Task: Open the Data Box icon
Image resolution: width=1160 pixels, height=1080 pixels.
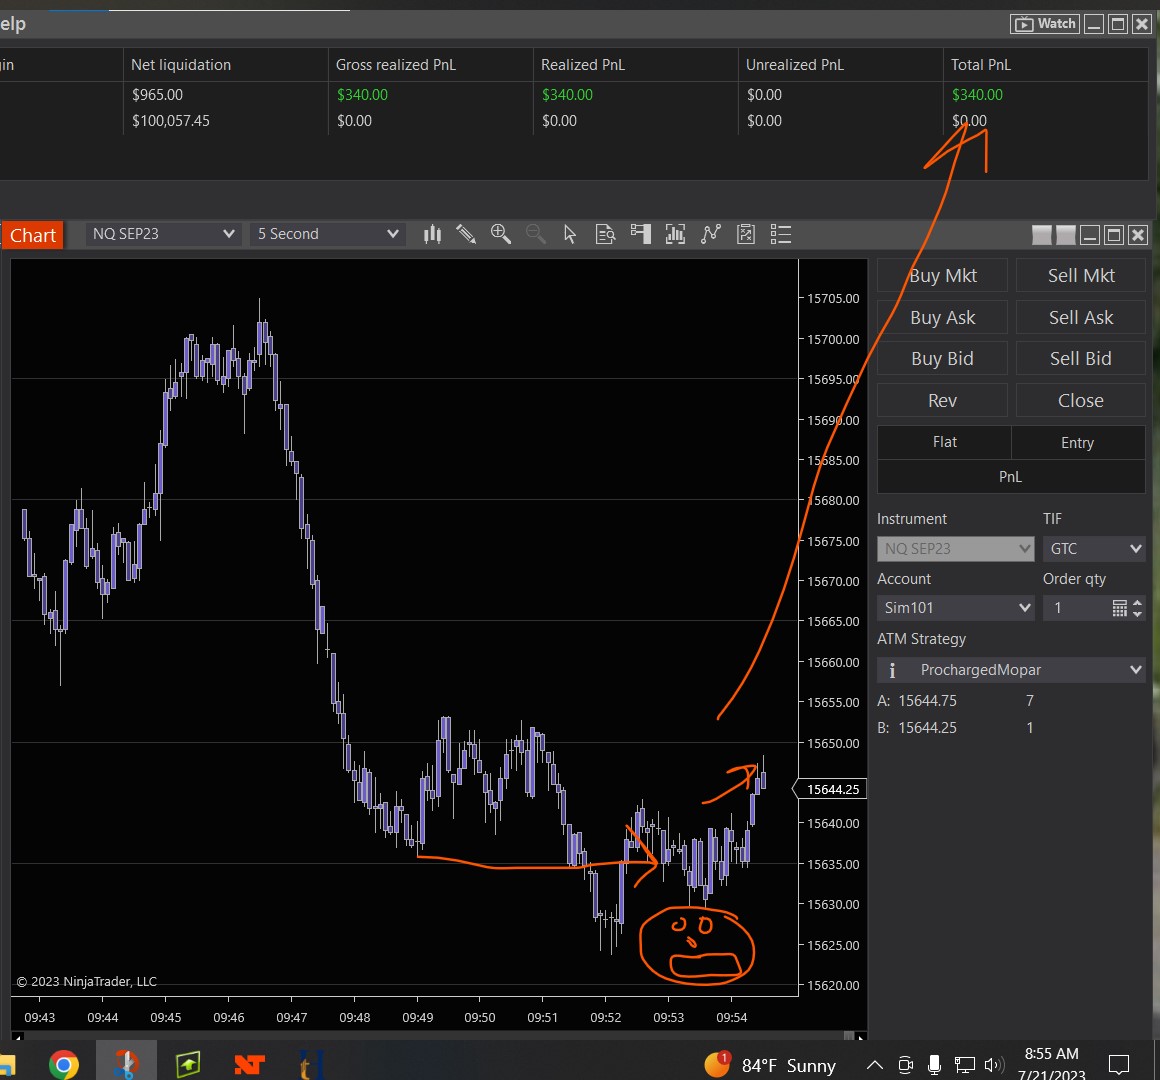Action: (605, 234)
